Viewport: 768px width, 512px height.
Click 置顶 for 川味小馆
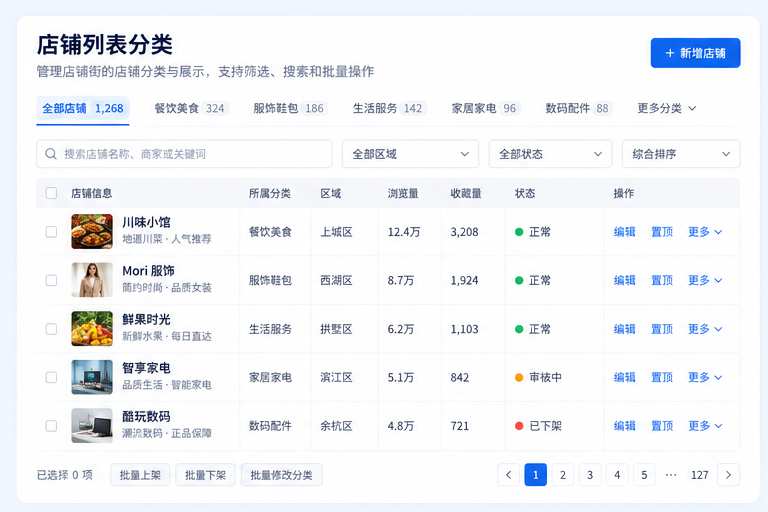662,232
